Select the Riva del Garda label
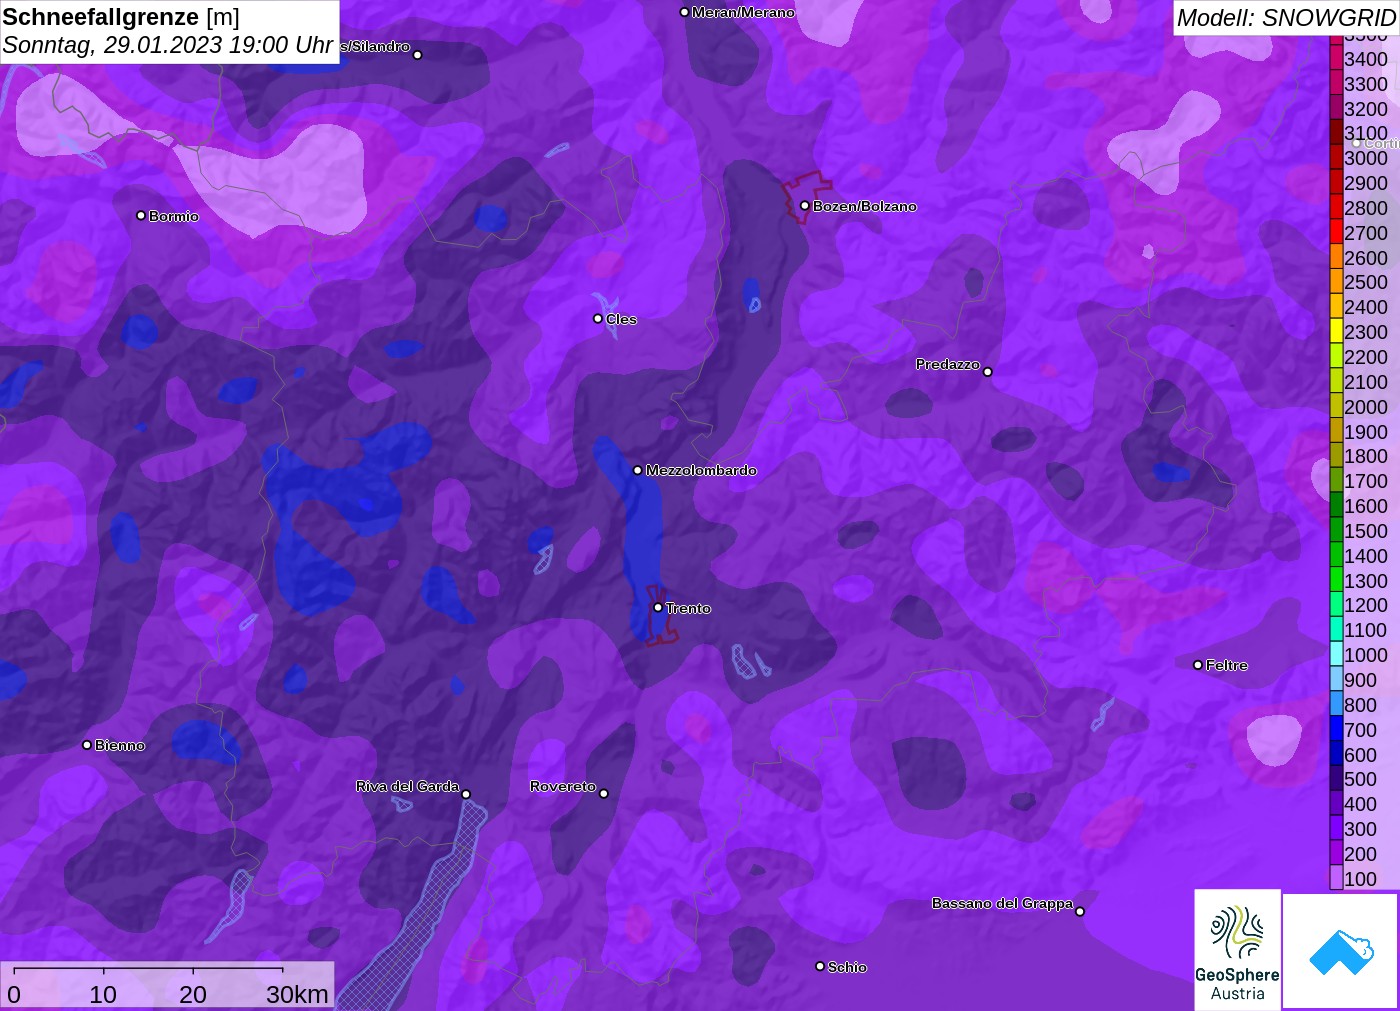Image resolution: width=1400 pixels, height=1011 pixels. 407,786
